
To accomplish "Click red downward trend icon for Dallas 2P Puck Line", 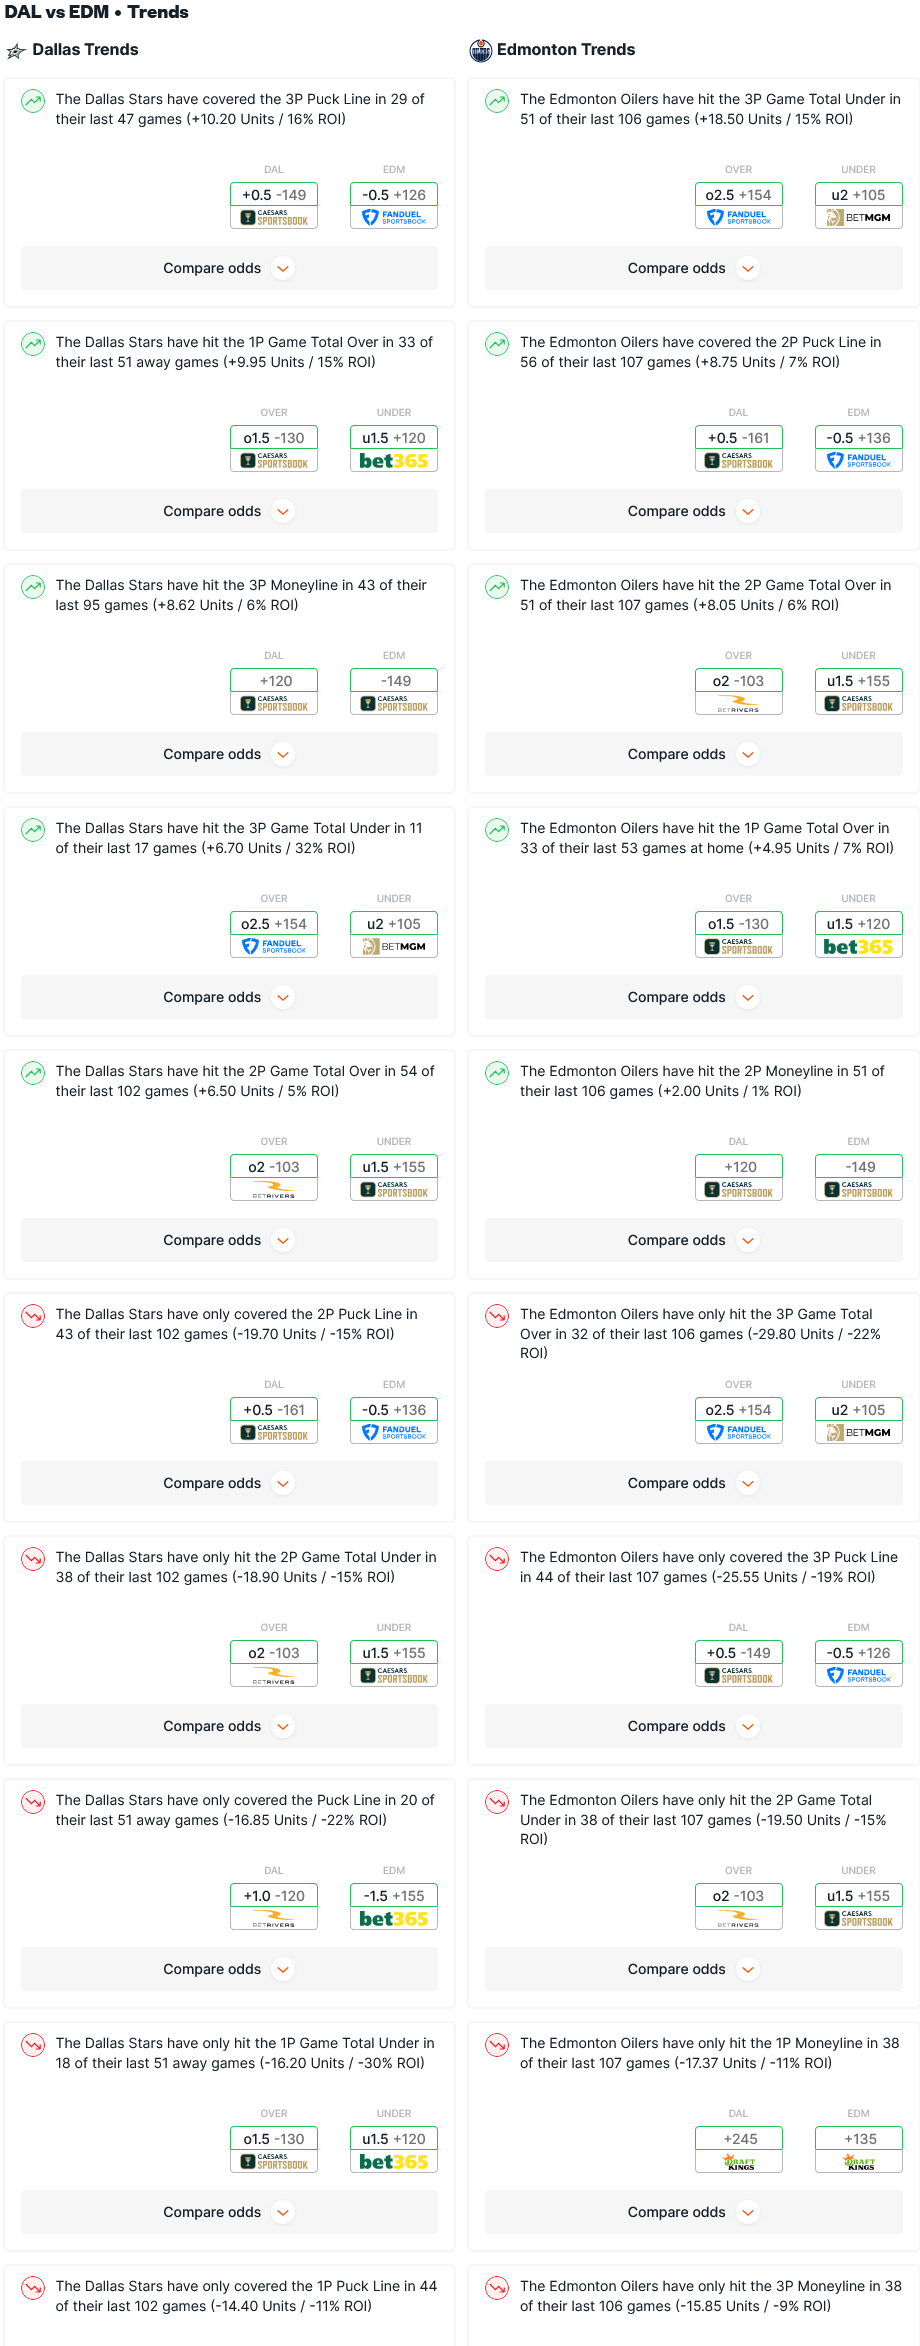I will pos(33,1316).
